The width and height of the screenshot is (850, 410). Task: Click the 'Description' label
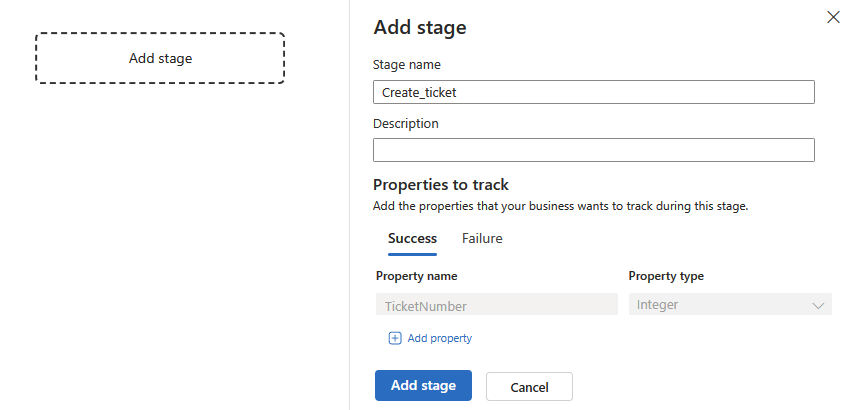click(x=405, y=124)
